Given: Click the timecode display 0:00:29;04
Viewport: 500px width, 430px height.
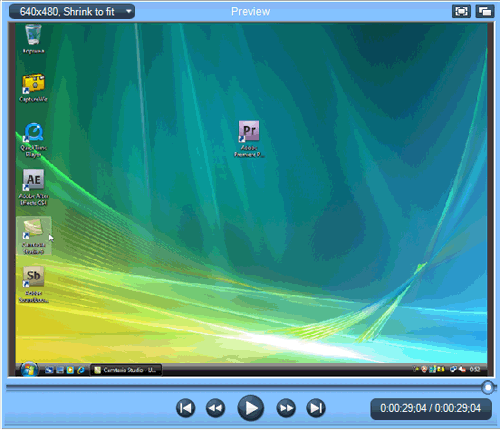Looking at the screenshot, I should (431, 408).
